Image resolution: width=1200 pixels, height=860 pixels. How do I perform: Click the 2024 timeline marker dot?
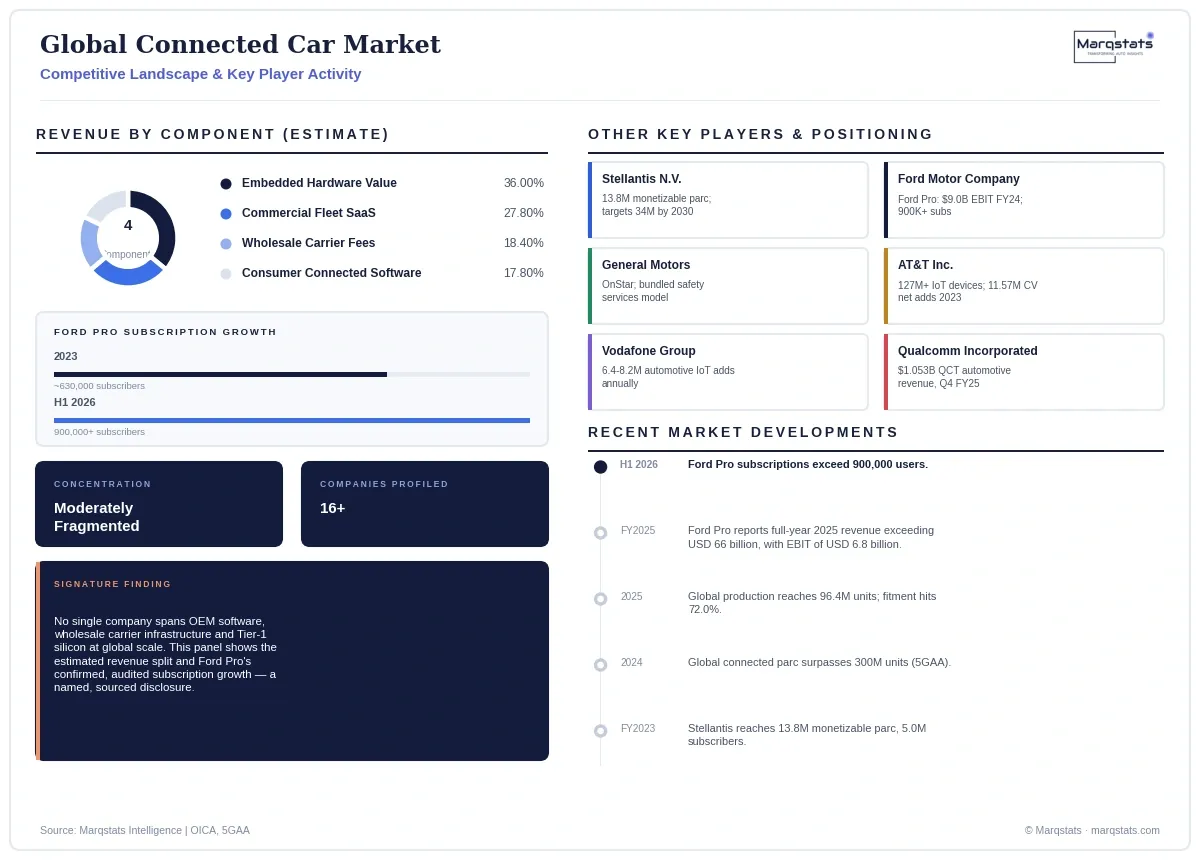click(x=600, y=665)
